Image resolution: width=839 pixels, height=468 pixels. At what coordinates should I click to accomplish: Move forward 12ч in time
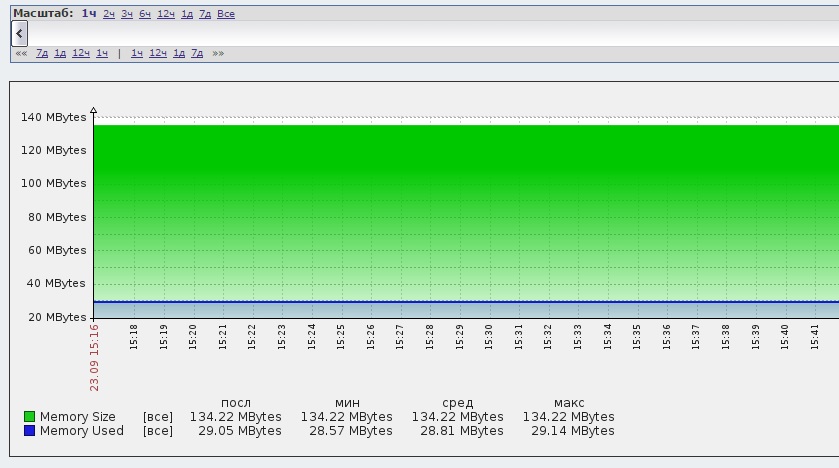click(x=158, y=53)
